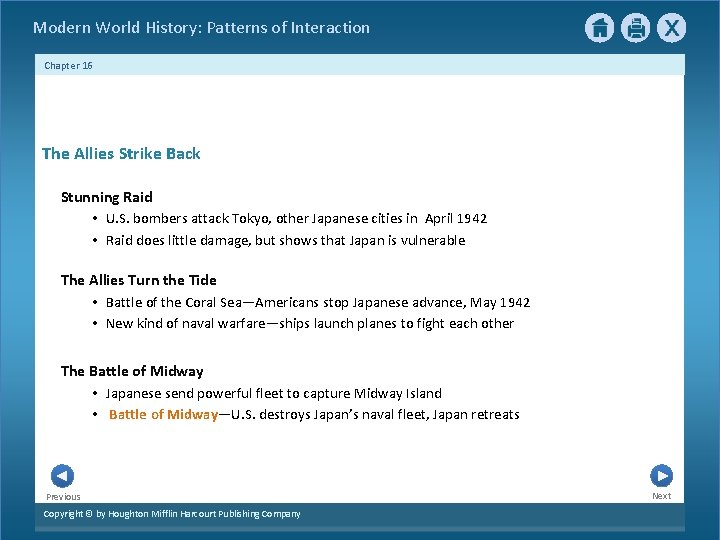Go to the Previous slide arrow
720x540 pixels.
(x=62, y=476)
